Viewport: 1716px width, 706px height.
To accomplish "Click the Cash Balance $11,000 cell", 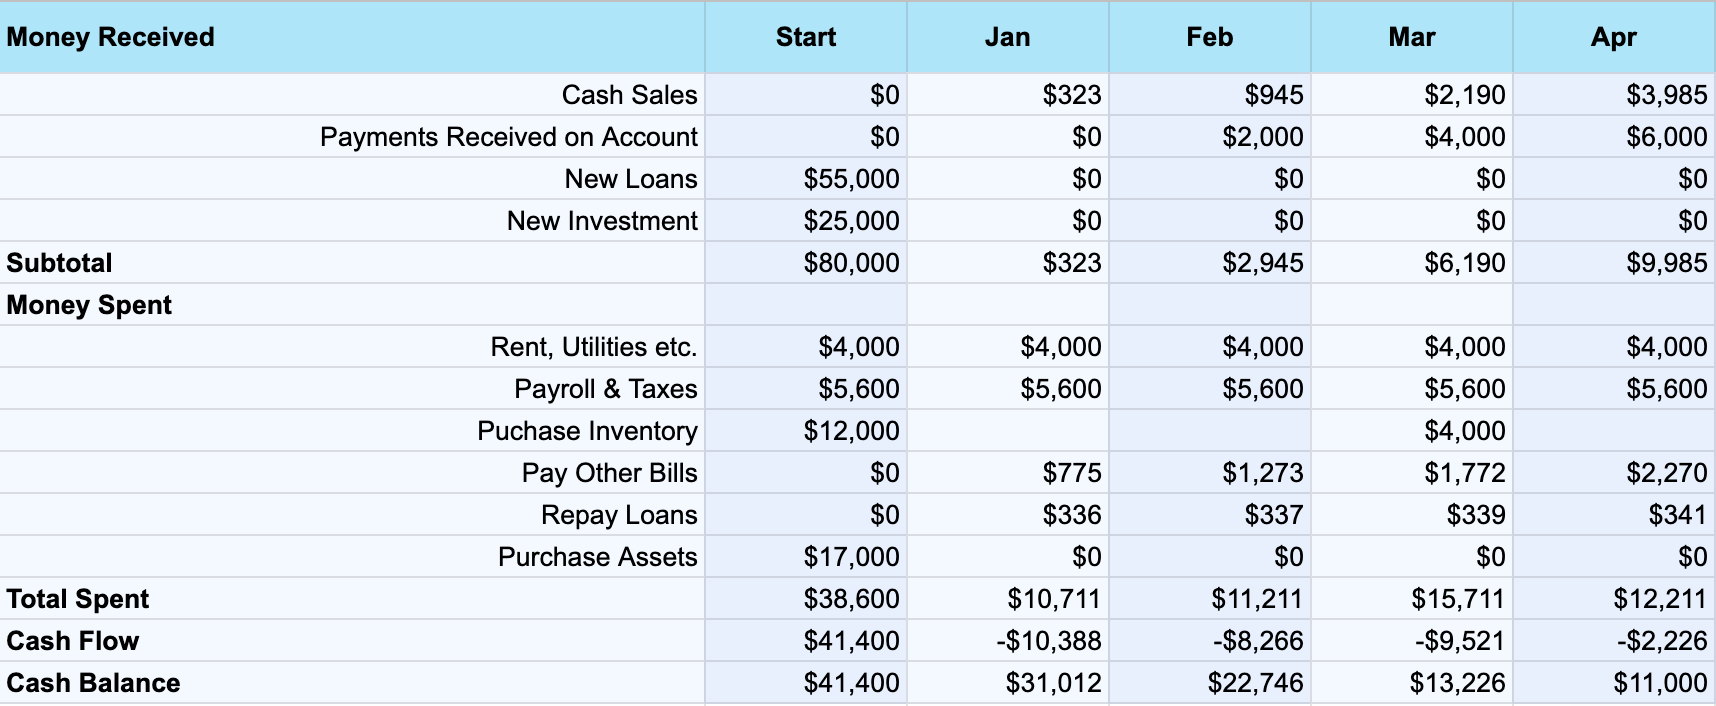I will [1659, 683].
